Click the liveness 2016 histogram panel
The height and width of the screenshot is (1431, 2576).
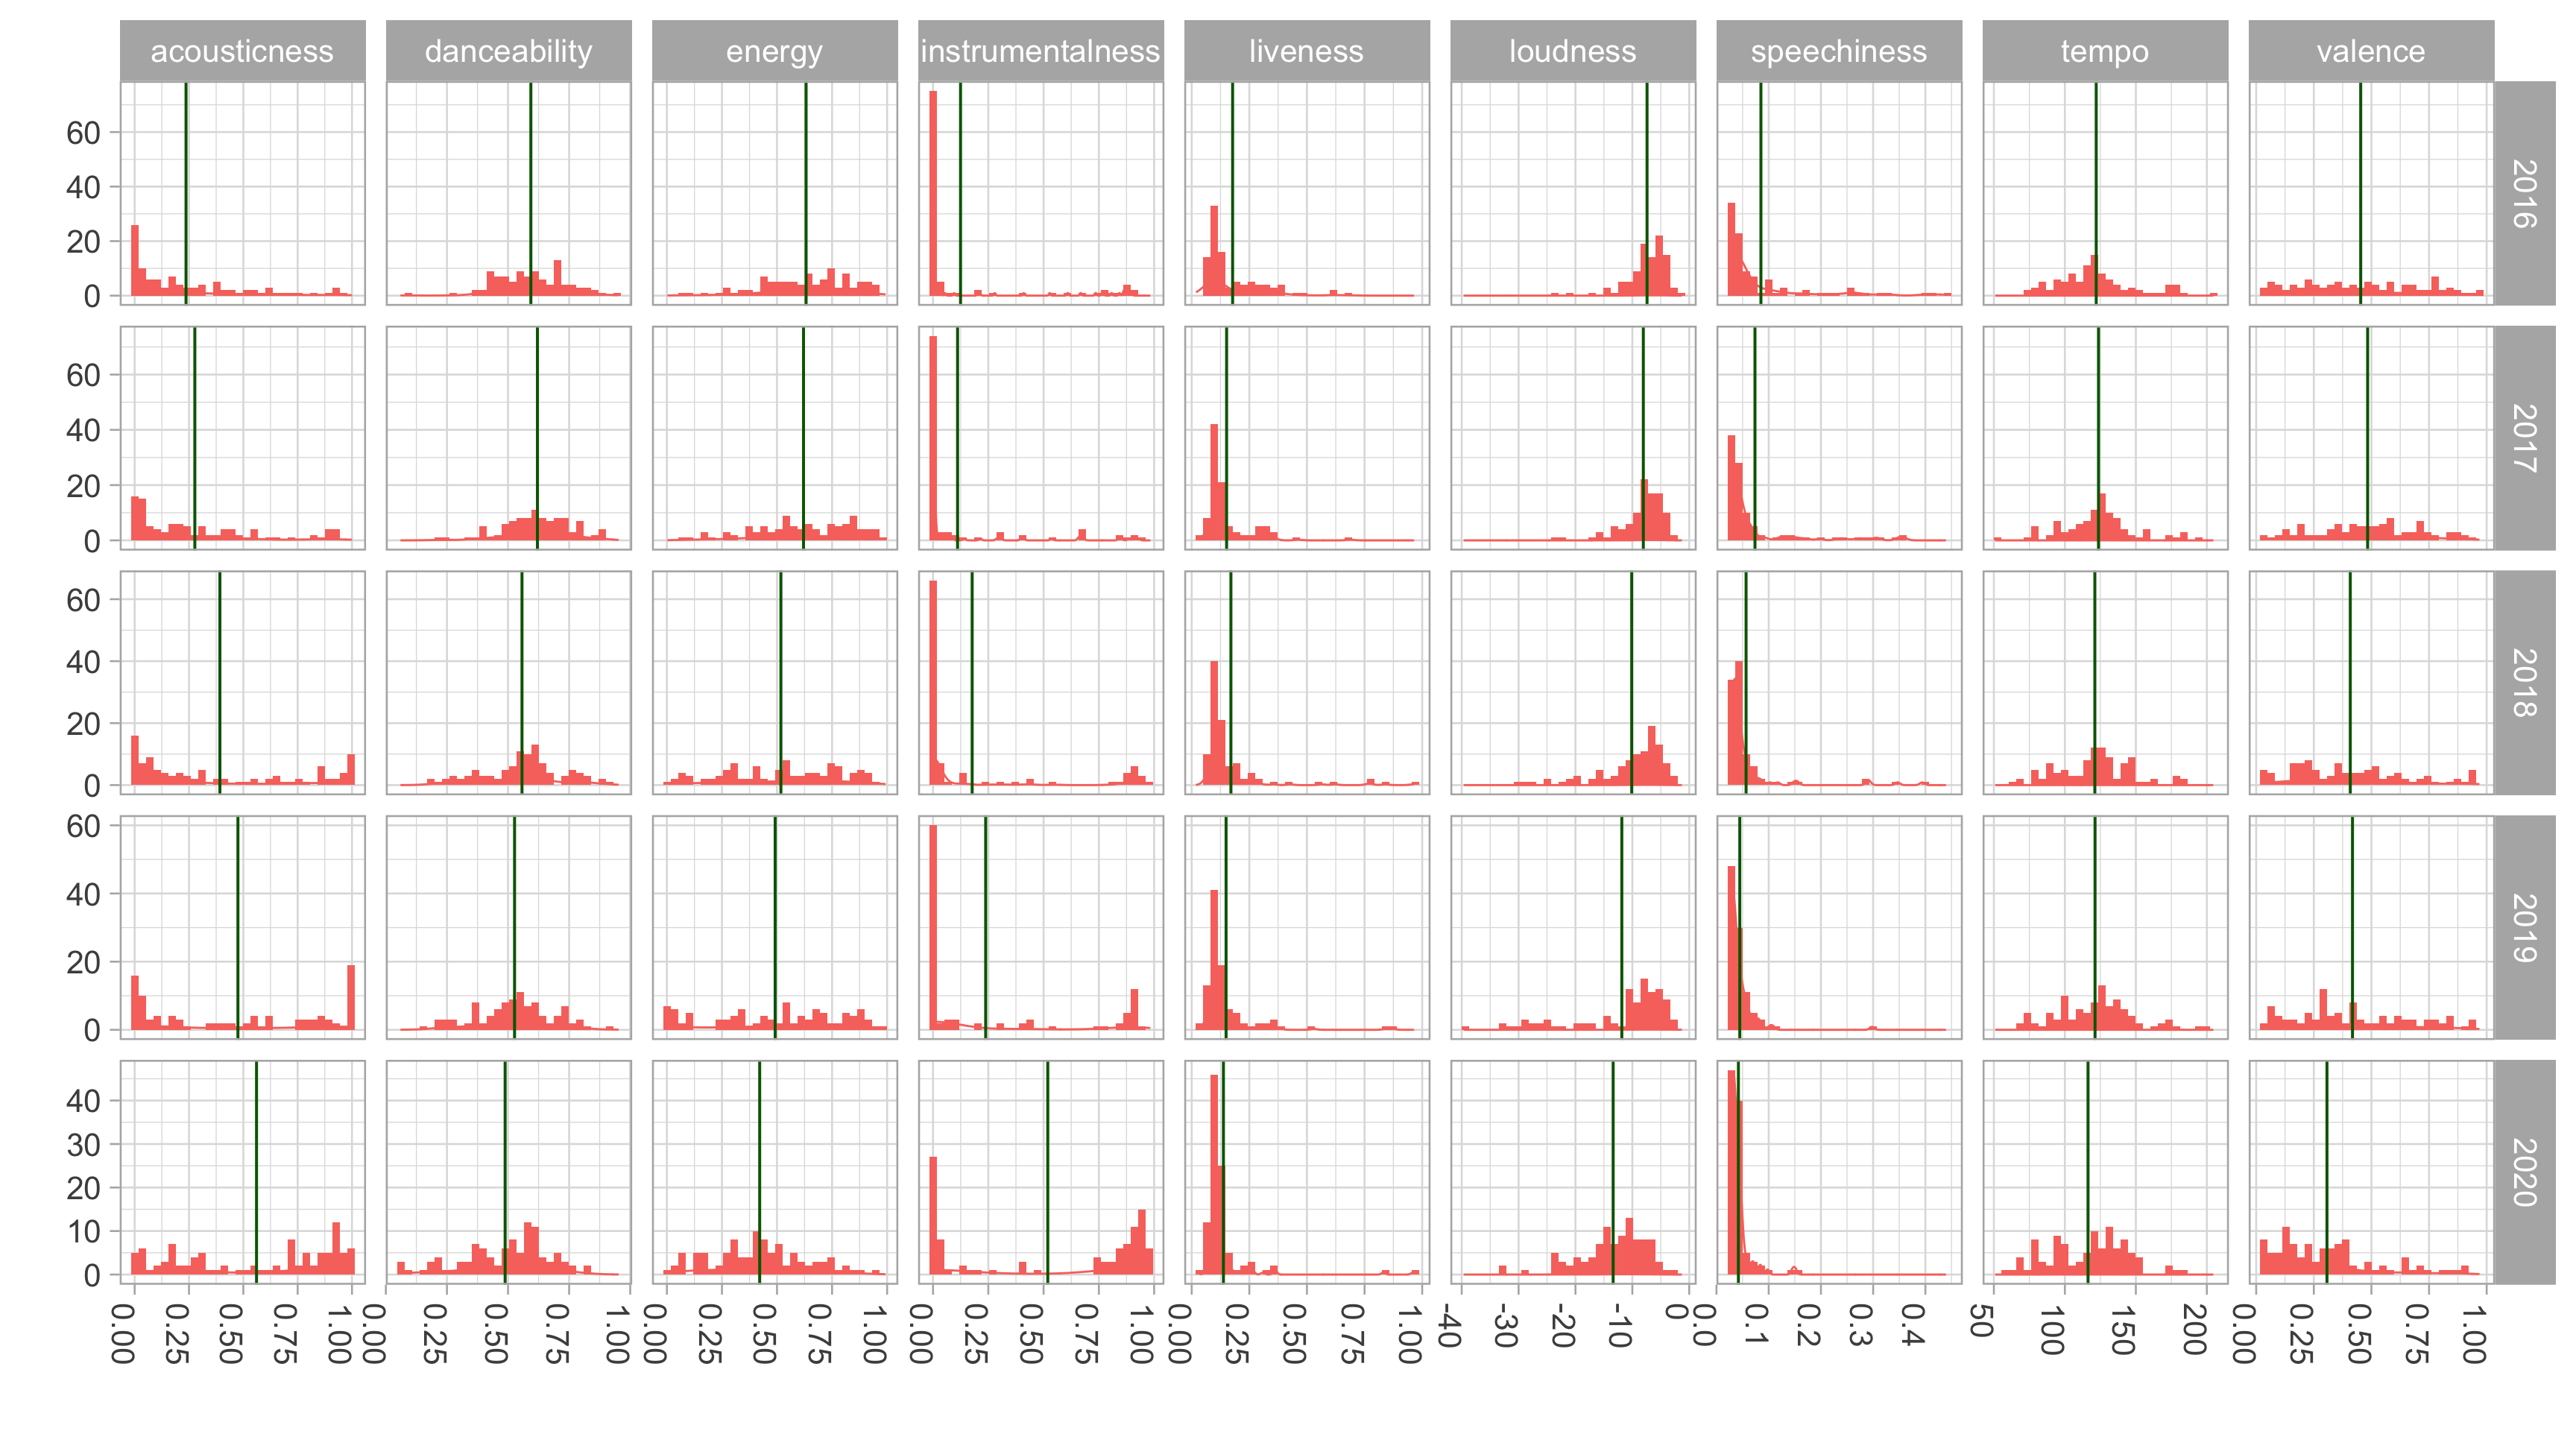tap(1307, 193)
